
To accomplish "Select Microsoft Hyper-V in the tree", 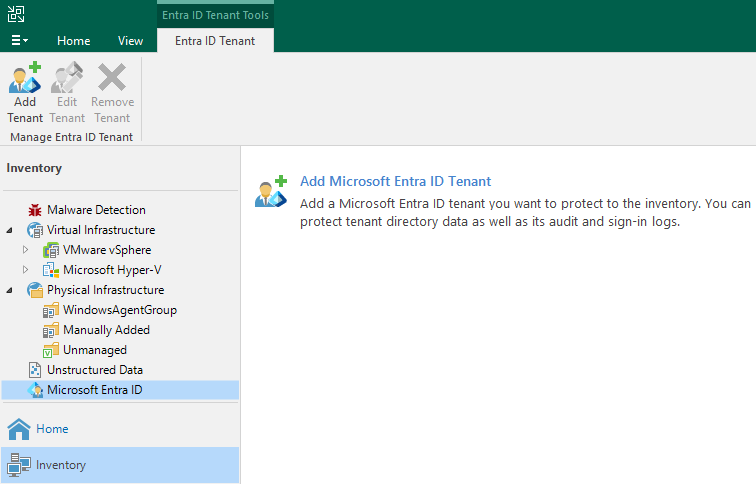I will (x=112, y=269).
